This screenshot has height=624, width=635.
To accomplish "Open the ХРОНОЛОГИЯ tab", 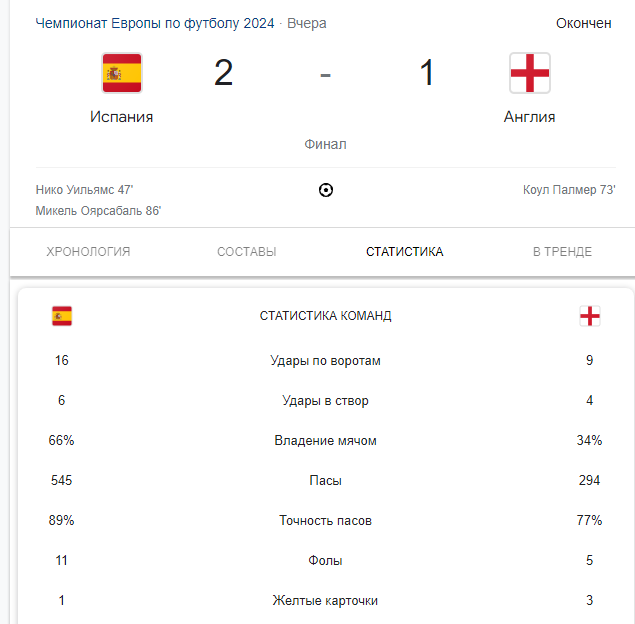I will pos(88,251).
